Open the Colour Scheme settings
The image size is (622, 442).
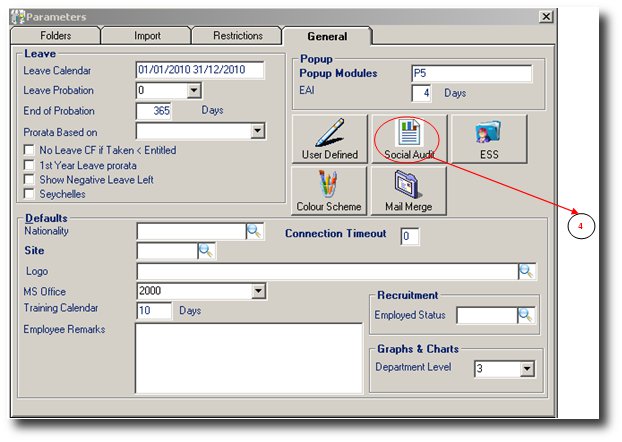329,190
